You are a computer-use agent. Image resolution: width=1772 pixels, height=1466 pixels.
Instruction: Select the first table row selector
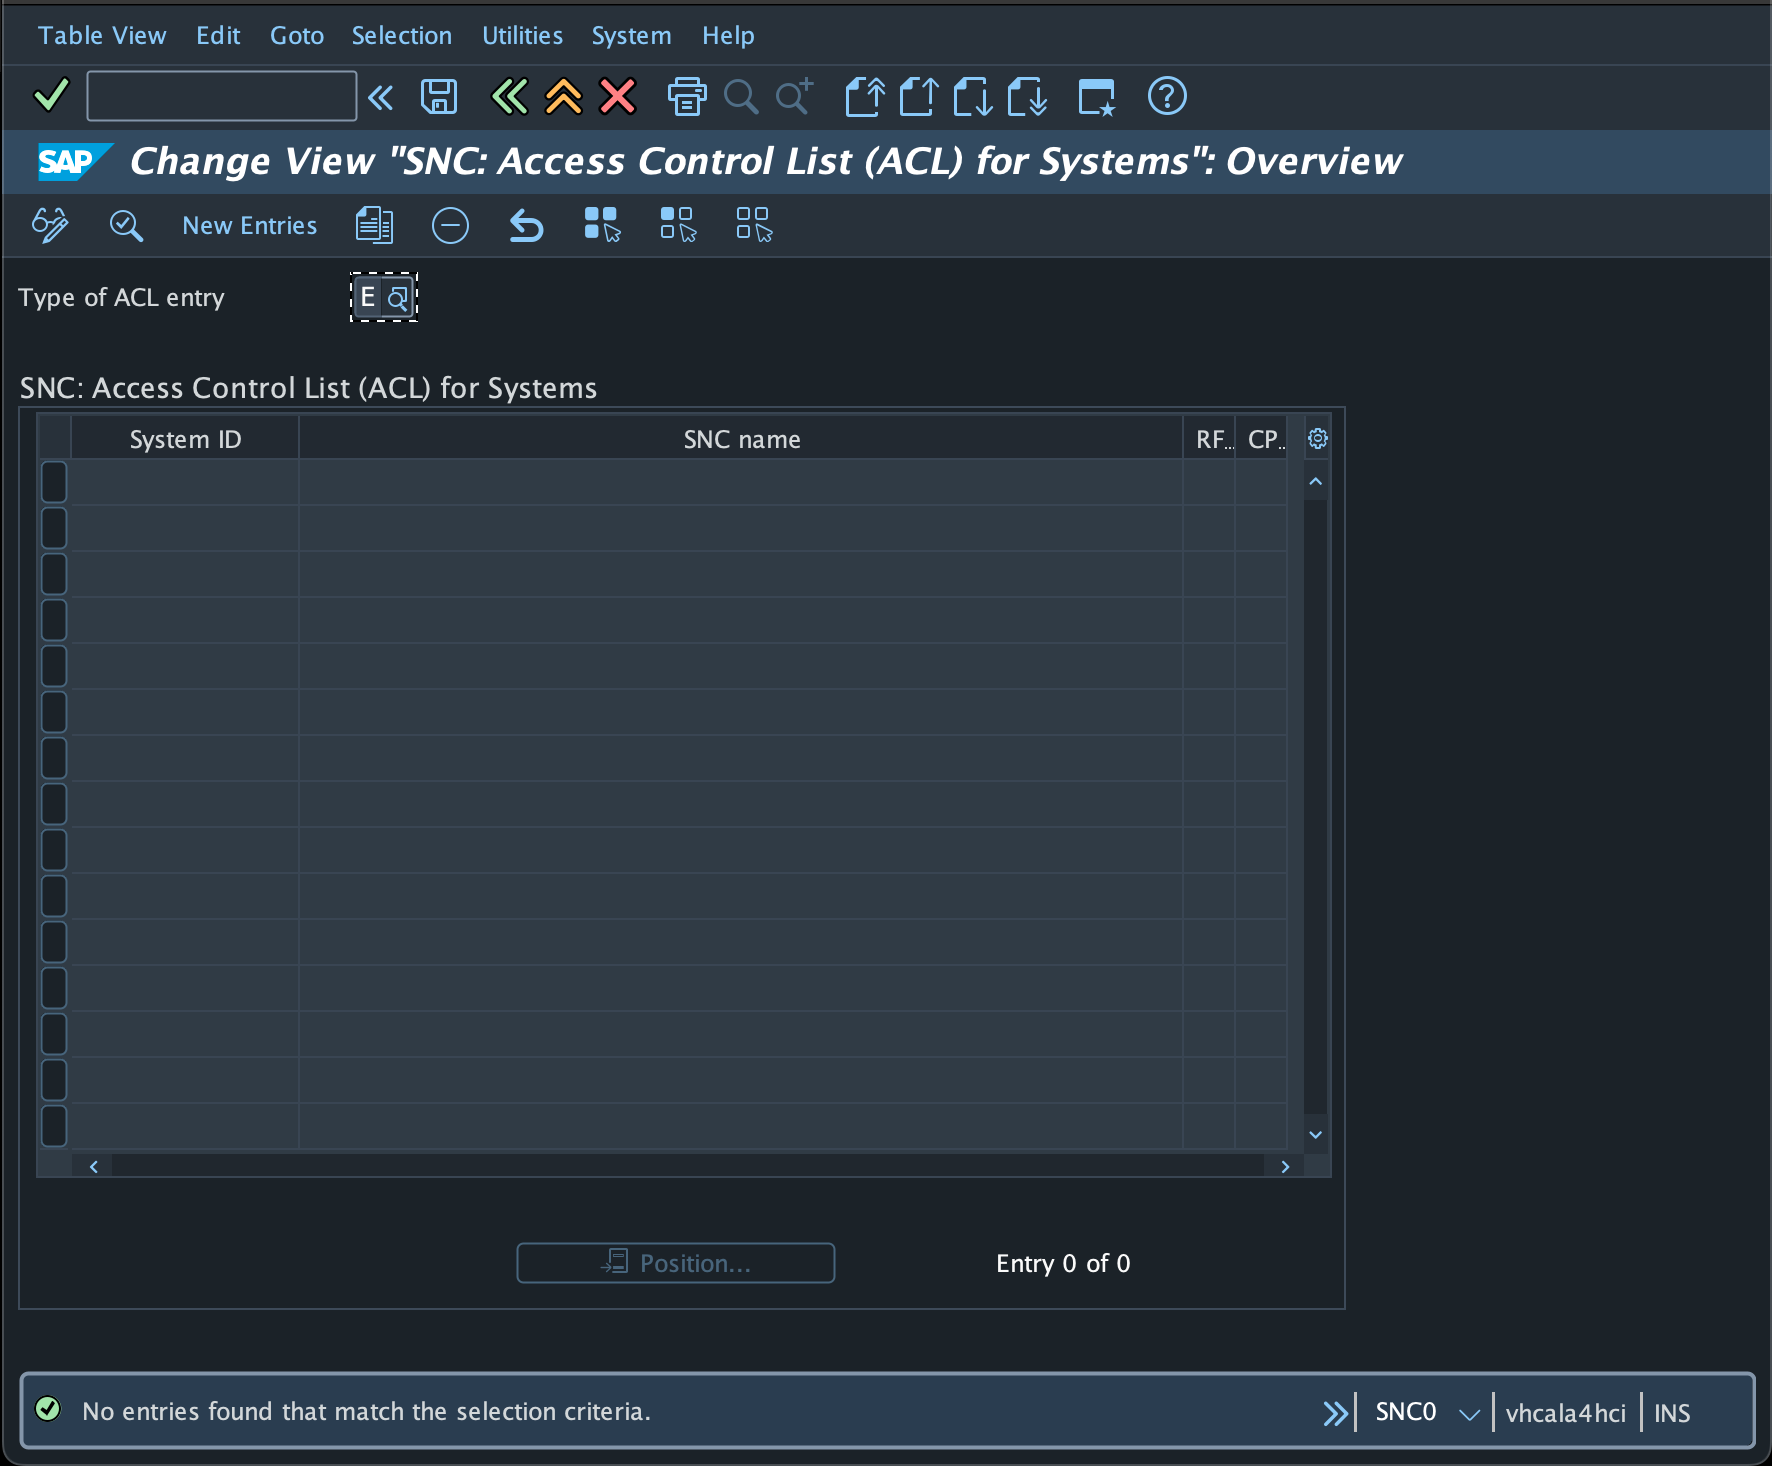coord(54,482)
